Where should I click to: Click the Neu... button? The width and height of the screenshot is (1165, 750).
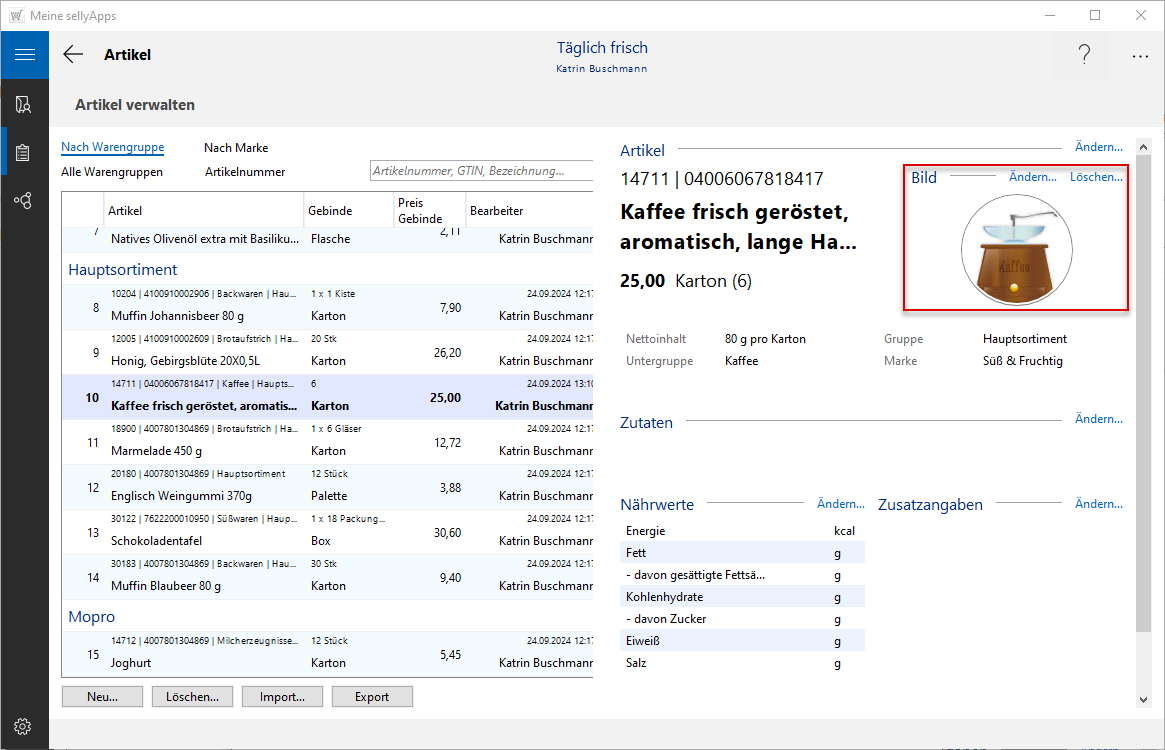[x=102, y=697]
